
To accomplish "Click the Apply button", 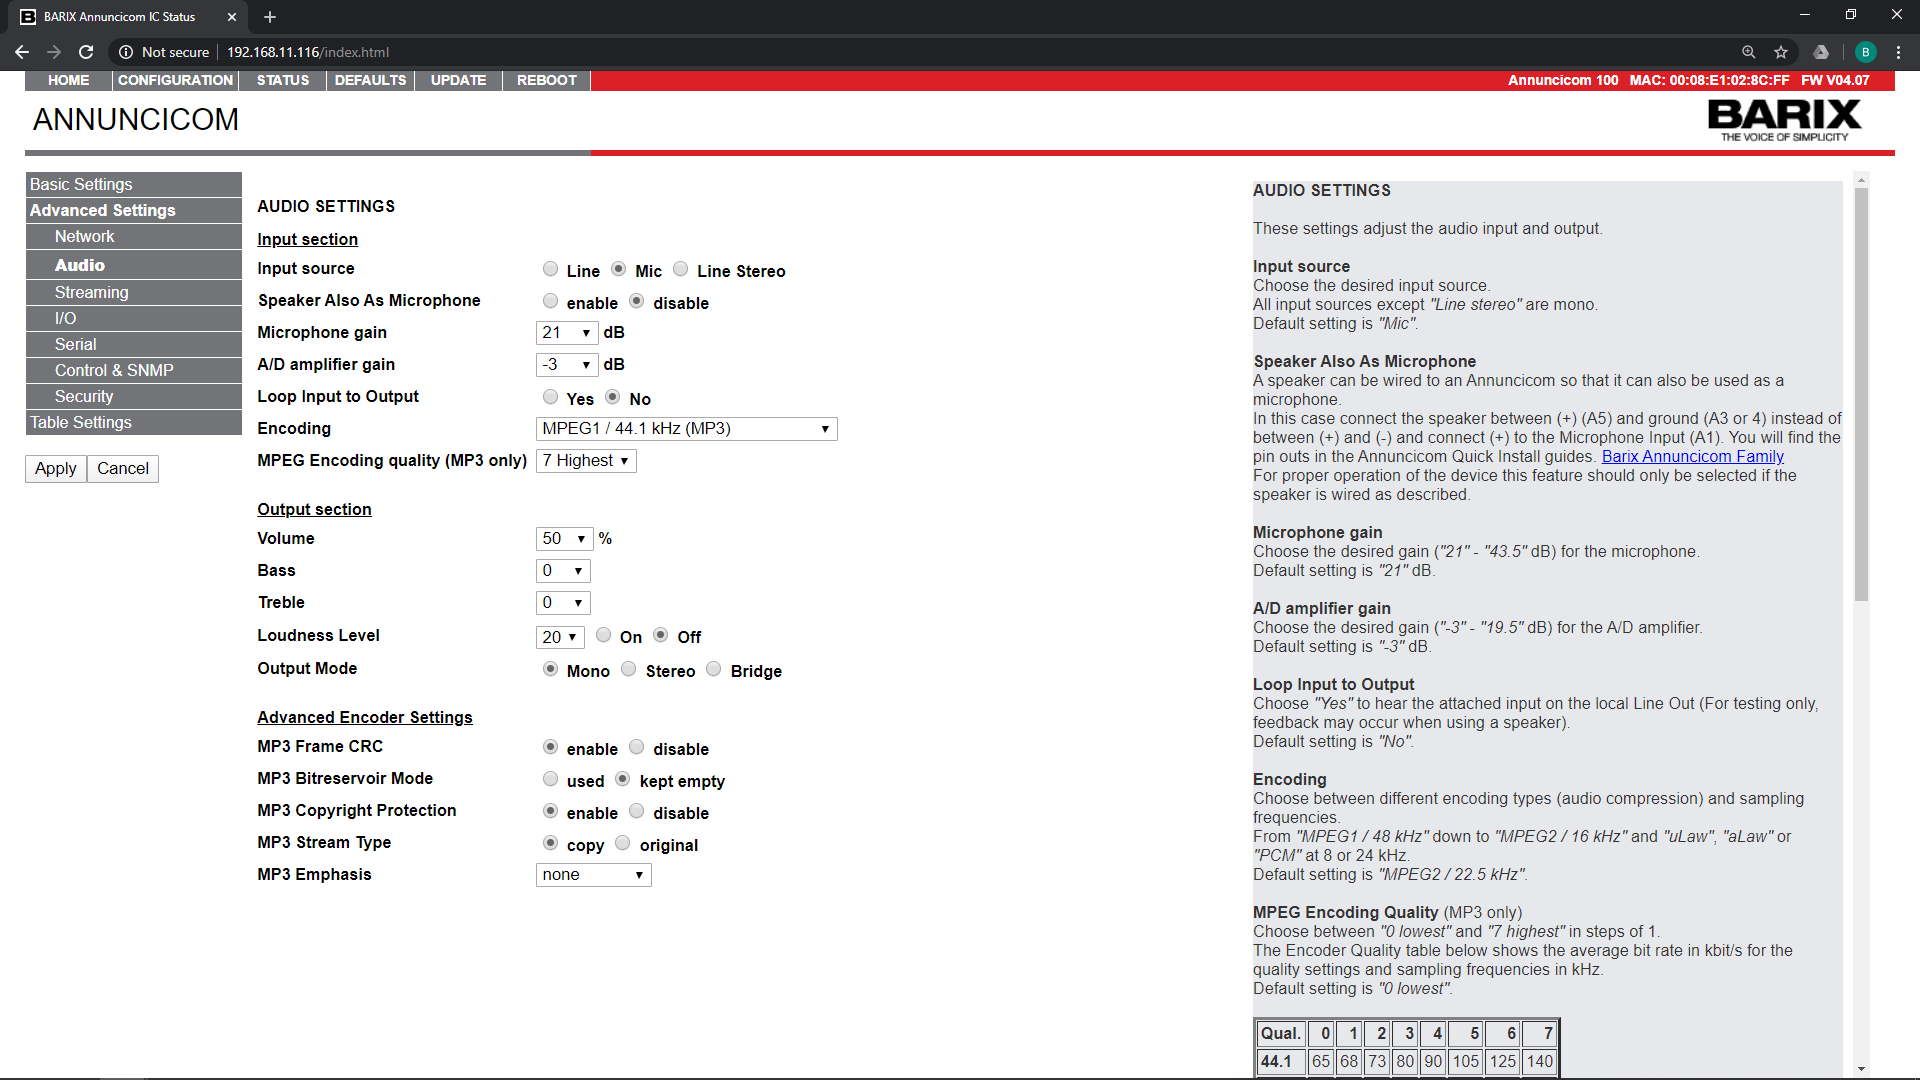I will coord(55,468).
